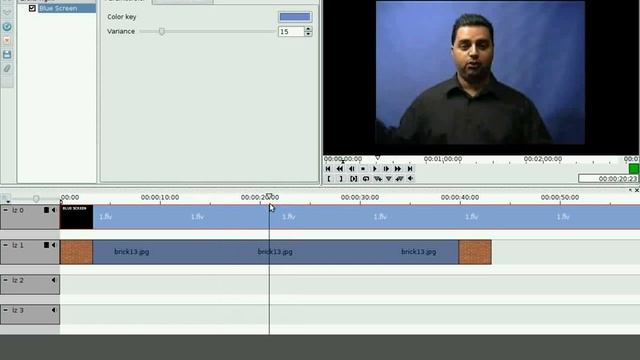Play the video in the monitor
The height and width of the screenshot is (360, 640).
[x=375, y=169]
